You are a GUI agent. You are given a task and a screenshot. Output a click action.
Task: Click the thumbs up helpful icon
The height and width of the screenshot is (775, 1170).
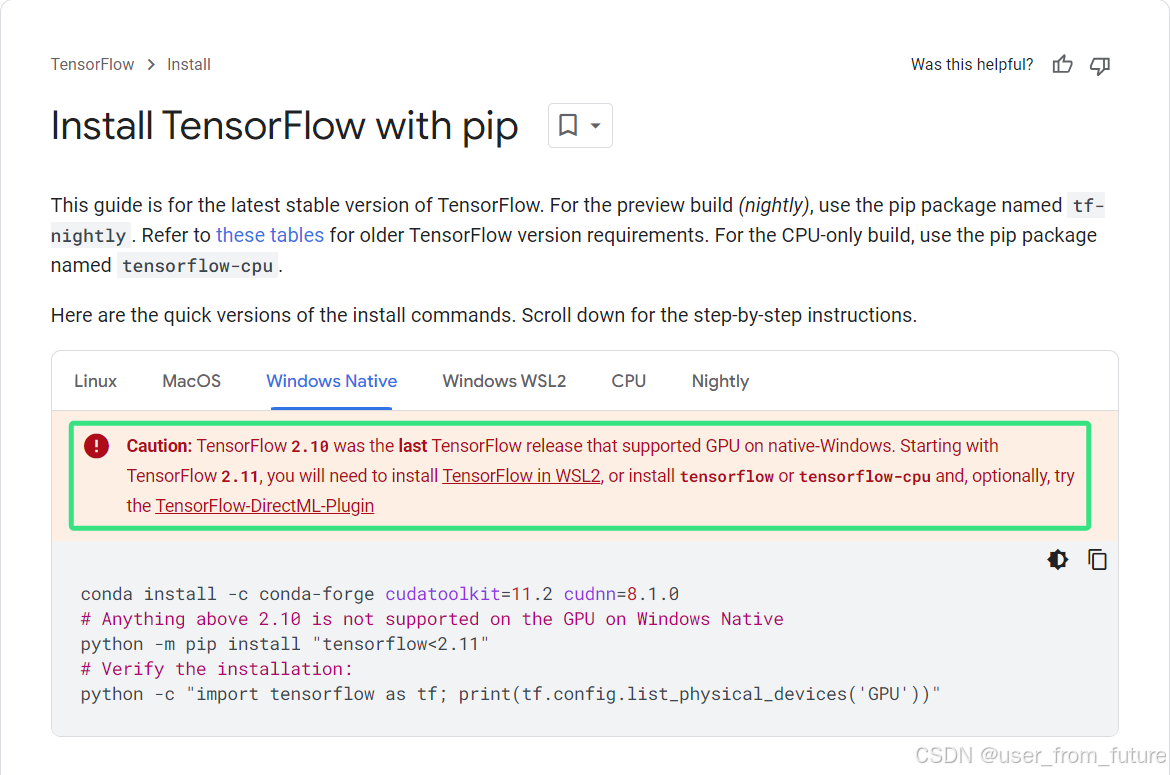(1063, 65)
